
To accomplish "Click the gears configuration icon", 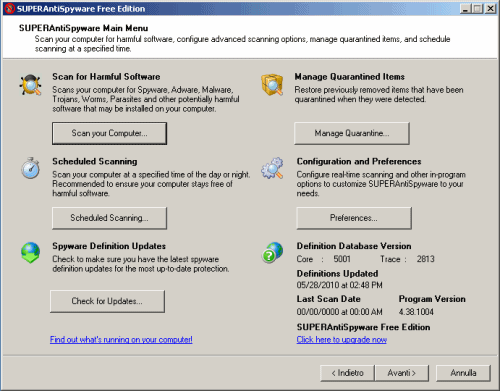I will point(272,168).
